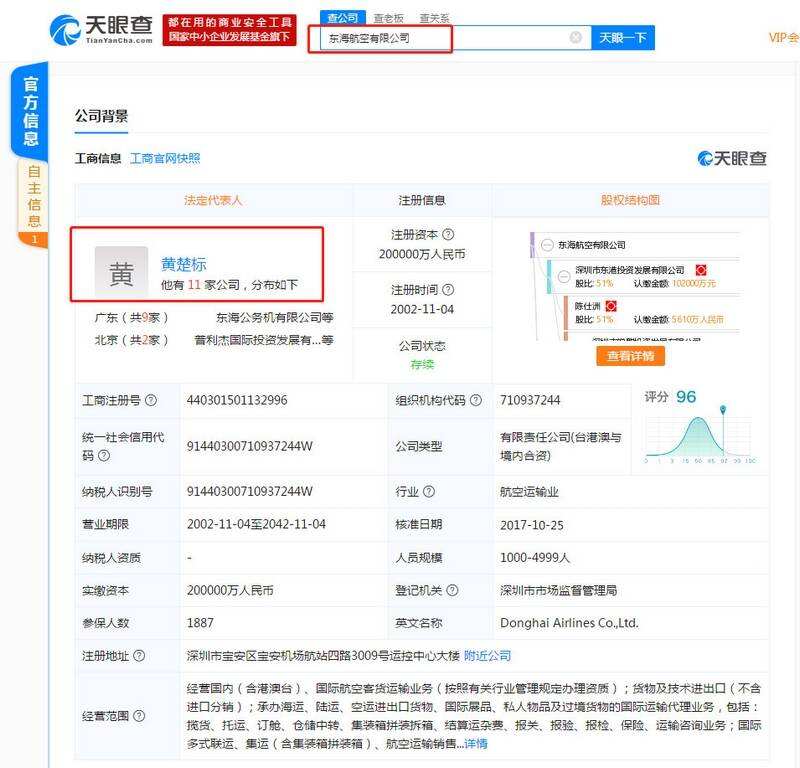This screenshot has width=800, height=768.
Task: Click the 存续 company status text
Action: [422, 364]
